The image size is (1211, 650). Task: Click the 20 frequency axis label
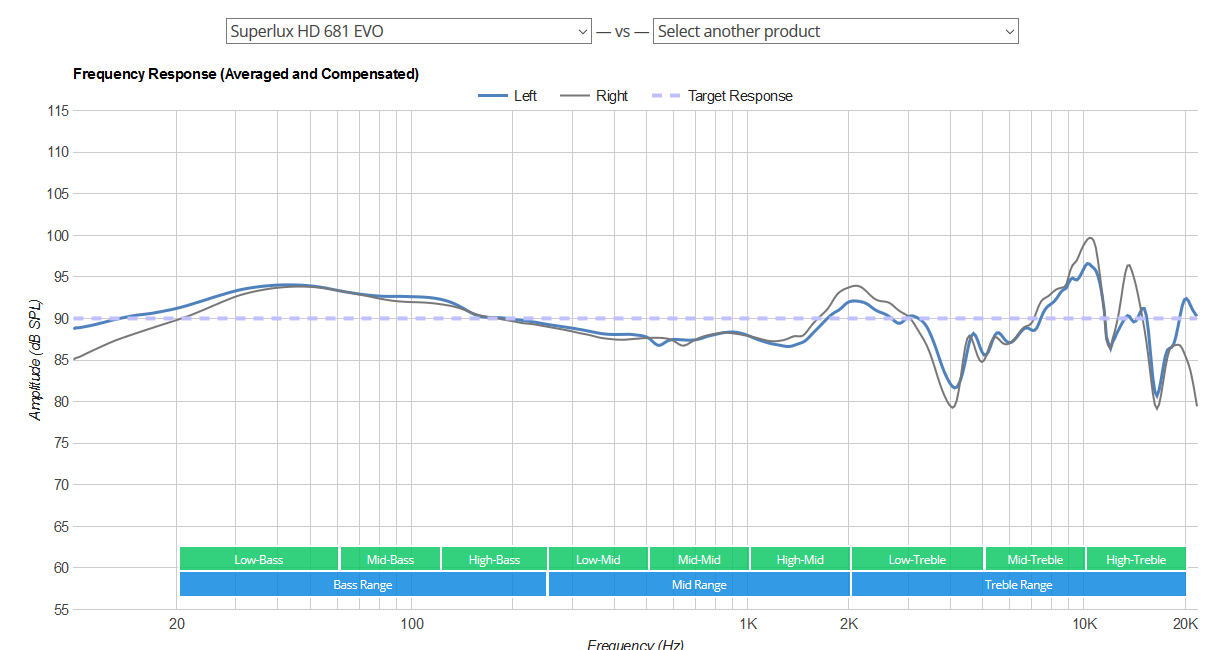pyautogui.click(x=177, y=625)
